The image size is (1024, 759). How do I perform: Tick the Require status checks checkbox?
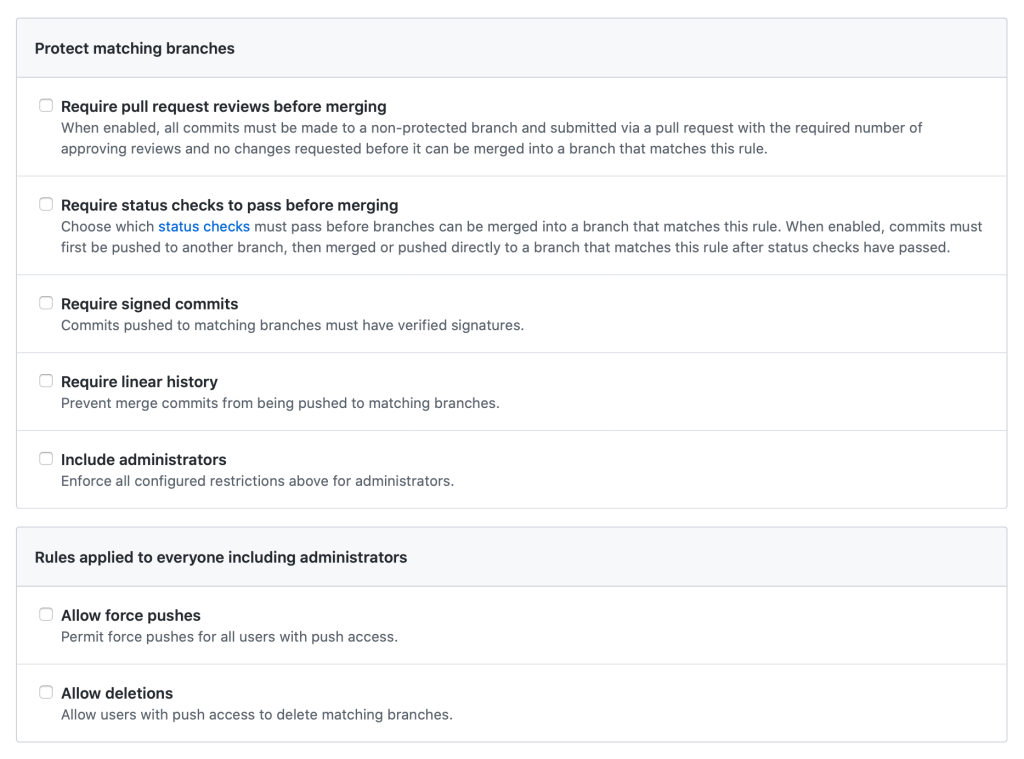(x=46, y=205)
